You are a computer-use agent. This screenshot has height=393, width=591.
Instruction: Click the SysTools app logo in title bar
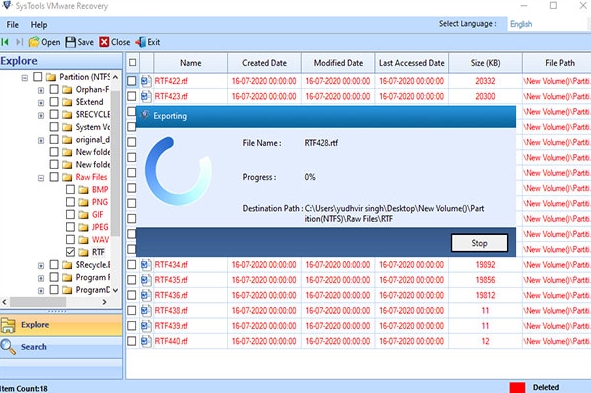[7, 6]
